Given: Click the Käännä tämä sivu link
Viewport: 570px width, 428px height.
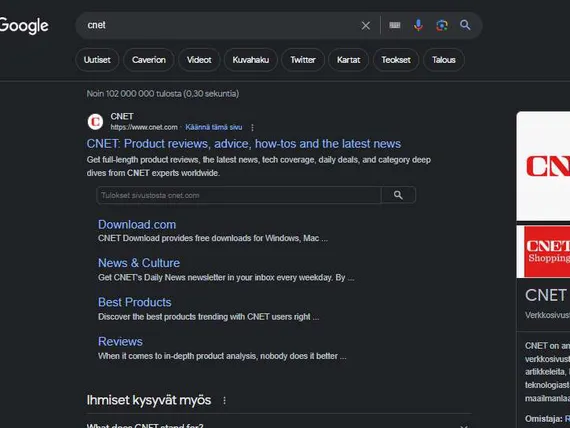Looking at the screenshot, I should tap(214, 127).
